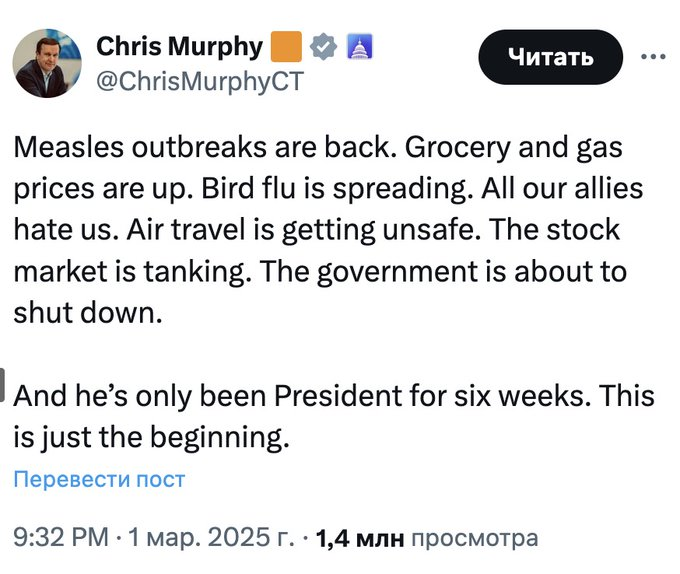Screen dimensions: 680x574
Task: Click the government building badge icon
Action: [x=357, y=46]
